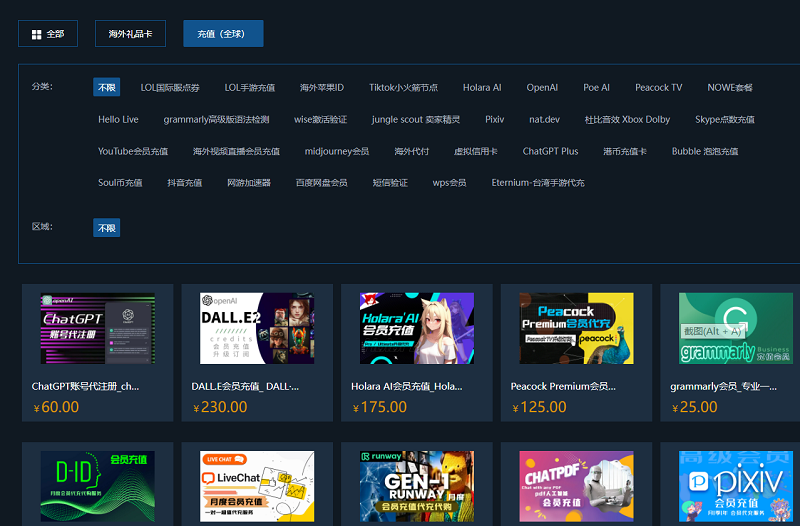Open the NOWE套餐 category

coord(730,87)
